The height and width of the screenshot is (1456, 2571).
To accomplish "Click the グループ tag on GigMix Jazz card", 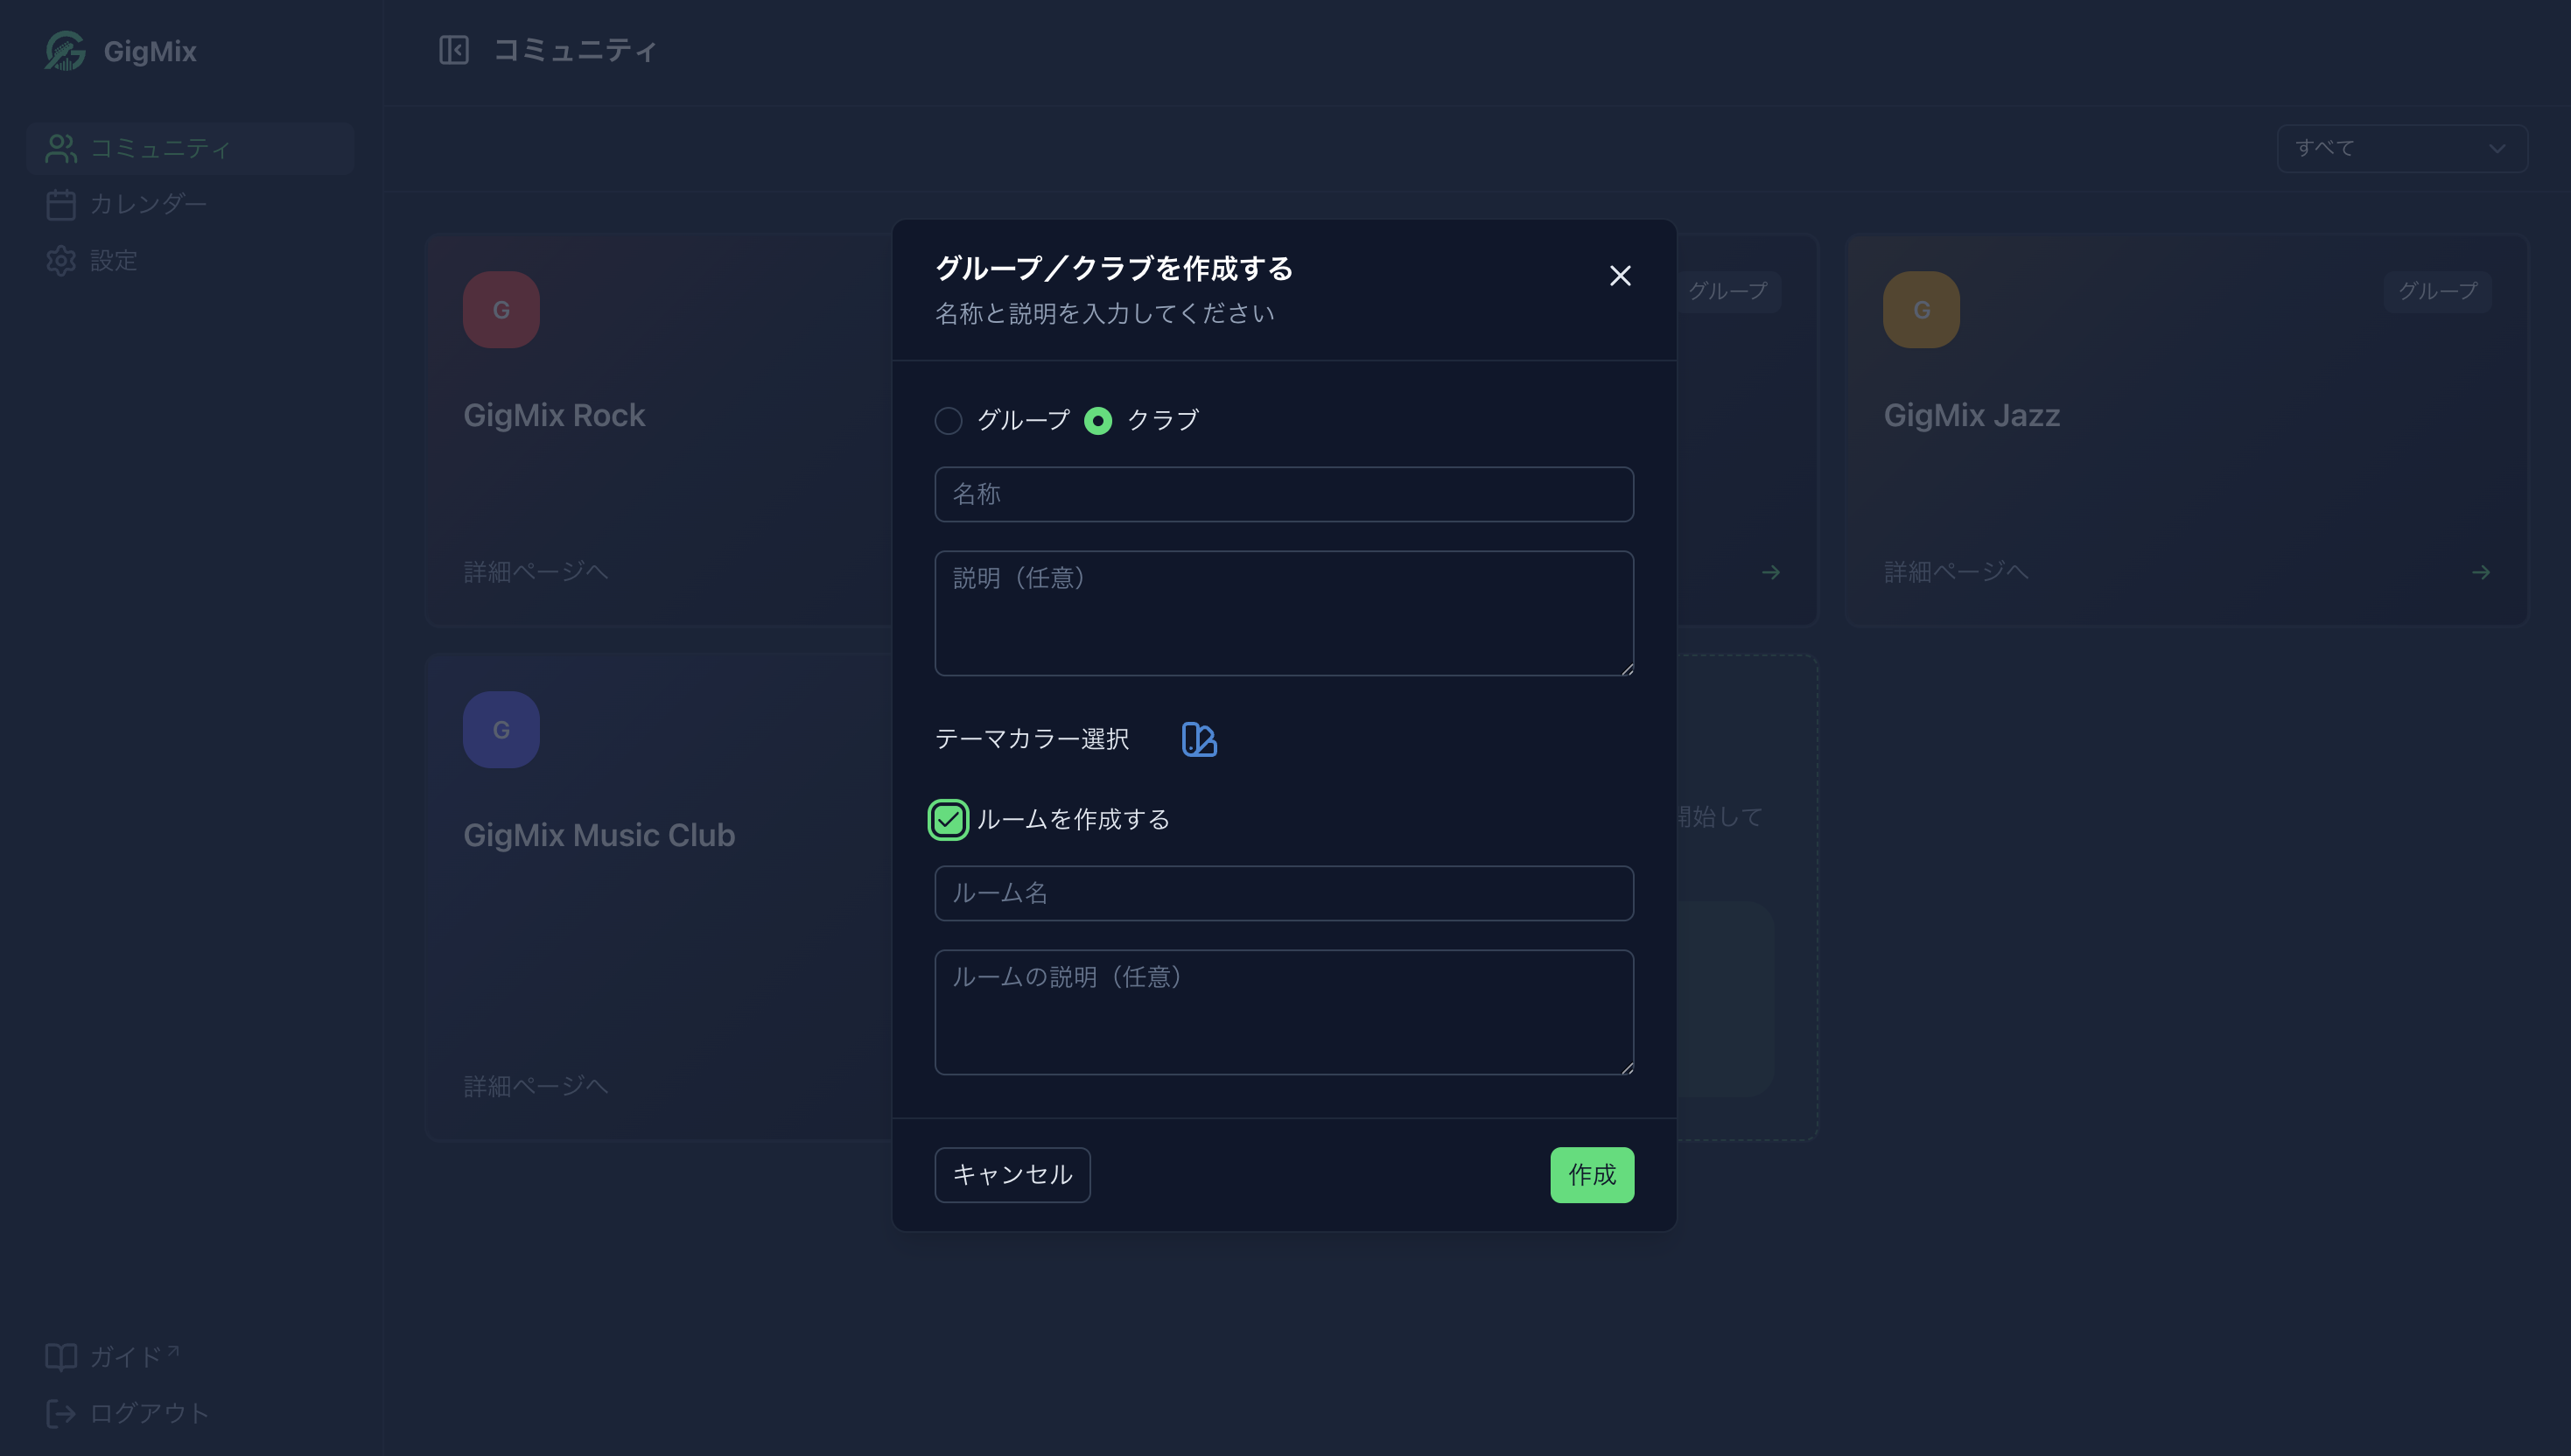I will pos(2437,291).
